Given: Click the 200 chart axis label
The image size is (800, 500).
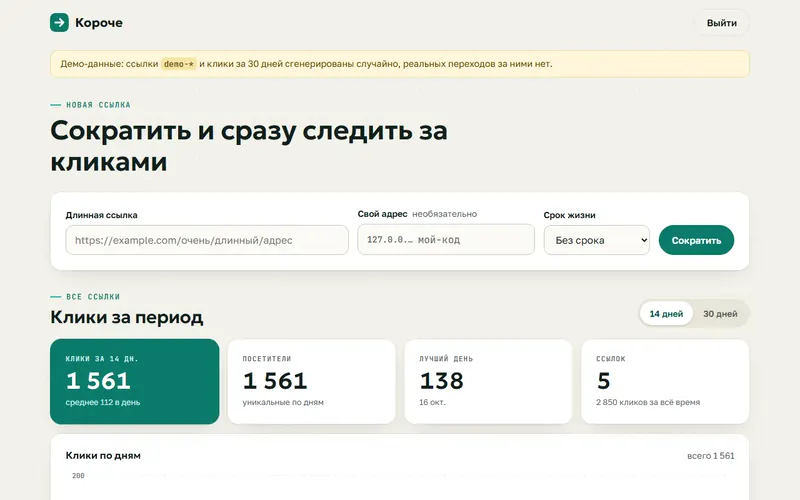Looking at the screenshot, I should tap(78, 476).
